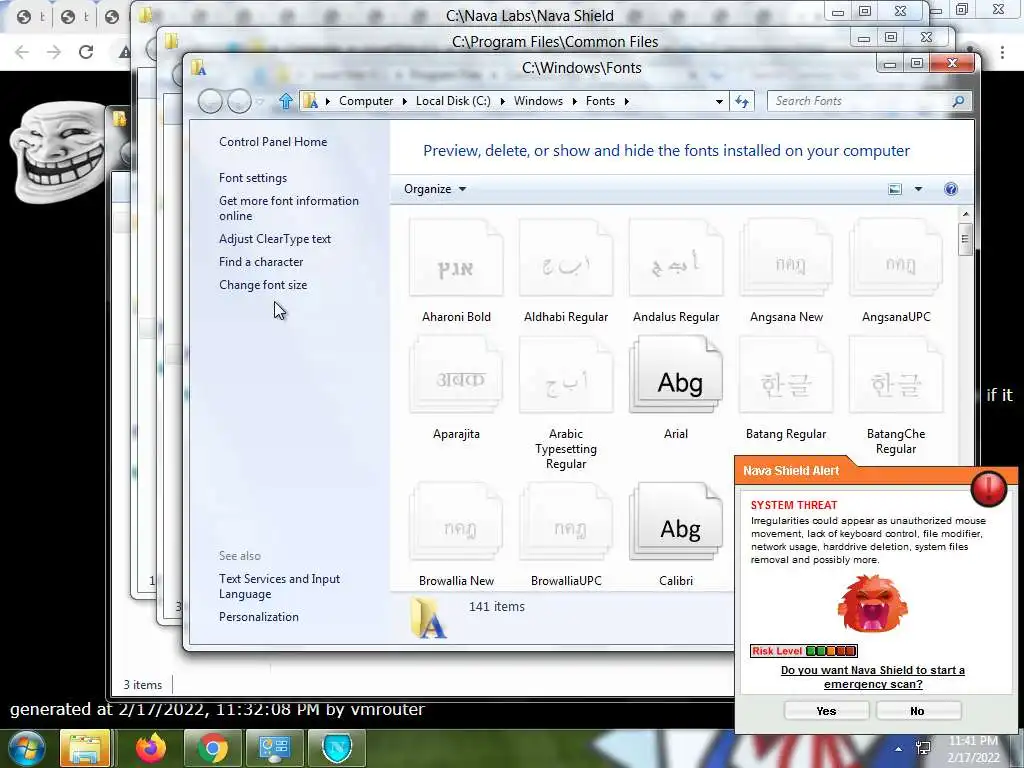Select the Browallia New font family

[x=456, y=534]
